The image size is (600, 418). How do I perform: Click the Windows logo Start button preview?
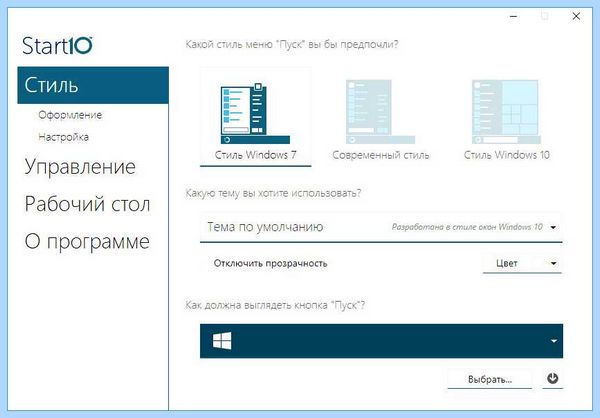pos(222,341)
